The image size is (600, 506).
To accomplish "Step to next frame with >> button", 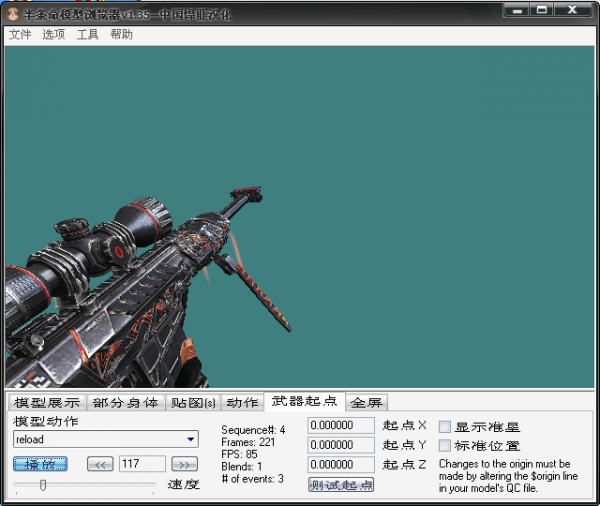I will click(184, 464).
